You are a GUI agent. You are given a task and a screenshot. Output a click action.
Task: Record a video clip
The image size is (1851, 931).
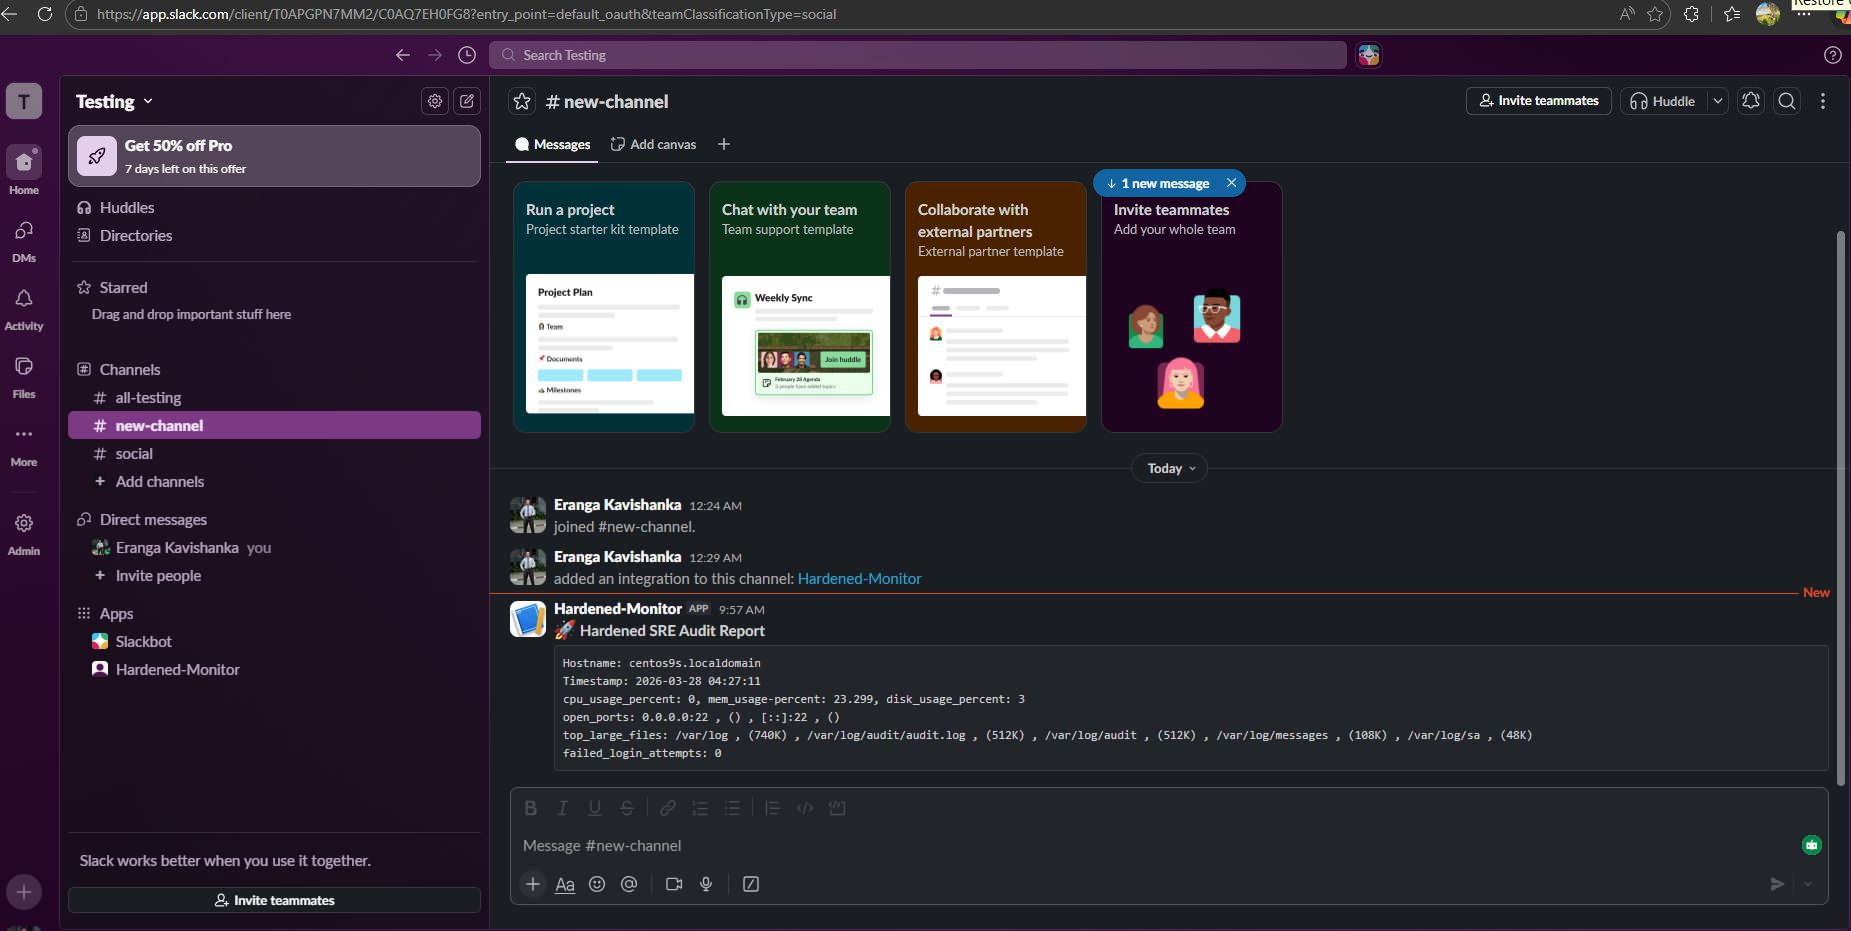[674, 884]
